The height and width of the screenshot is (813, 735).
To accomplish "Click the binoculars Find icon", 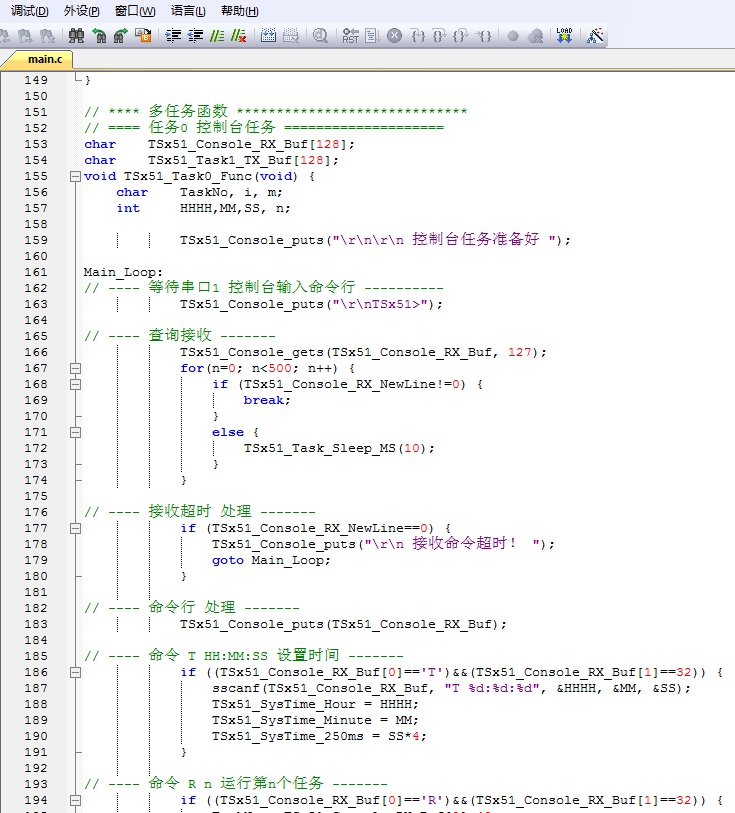I will 76,36.
